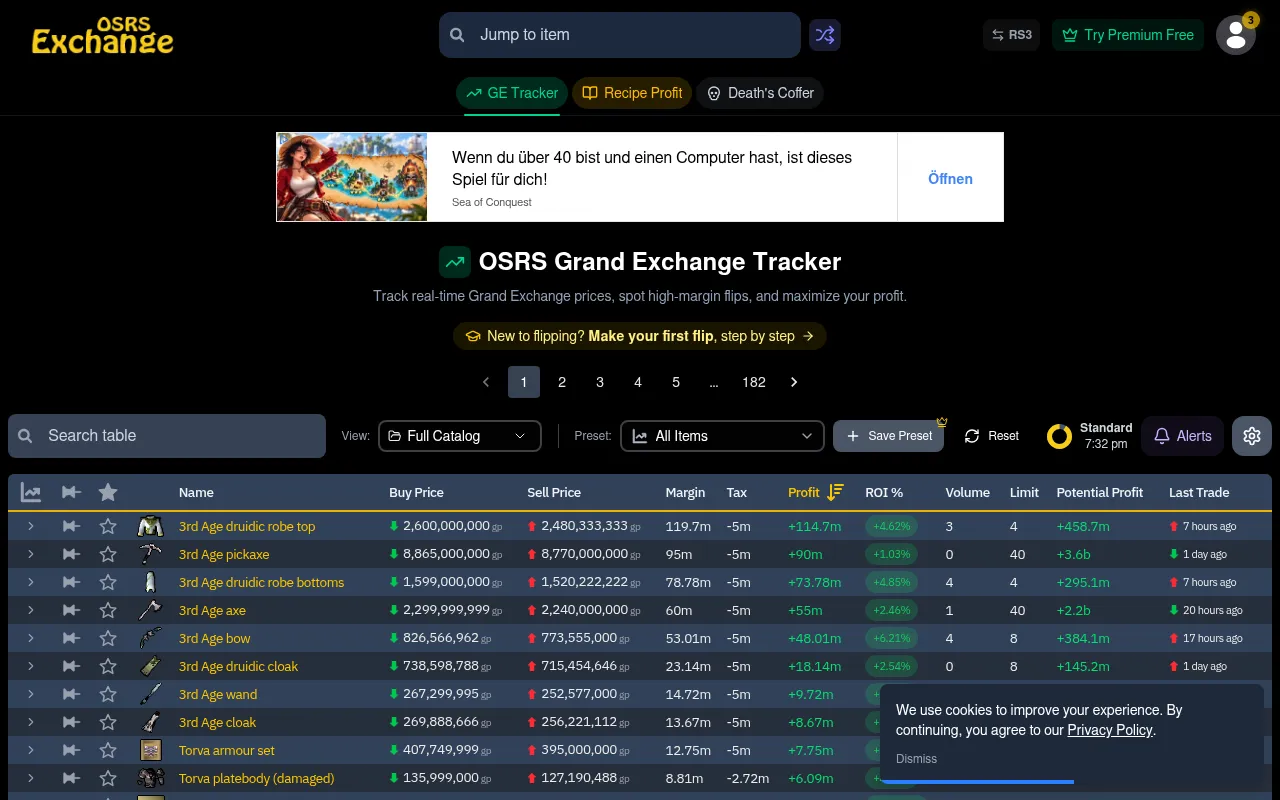Click the random item shuffle icon

(x=825, y=35)
